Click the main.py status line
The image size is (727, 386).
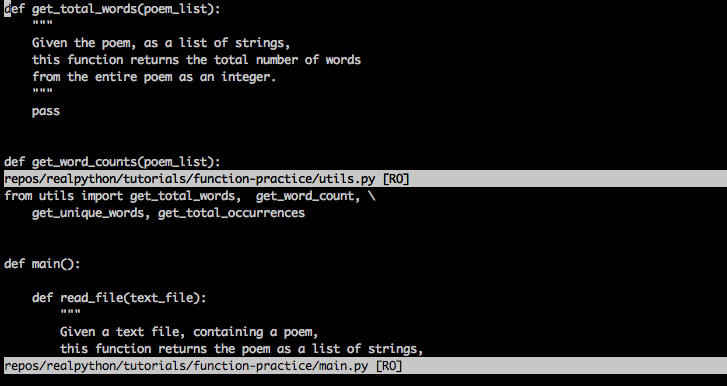364,366
